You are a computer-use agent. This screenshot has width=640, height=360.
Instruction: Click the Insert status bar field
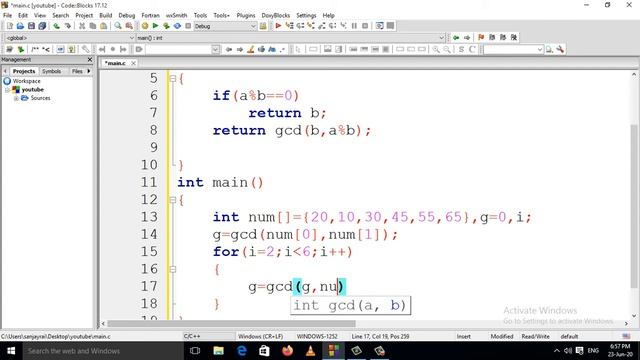(464, 336)
